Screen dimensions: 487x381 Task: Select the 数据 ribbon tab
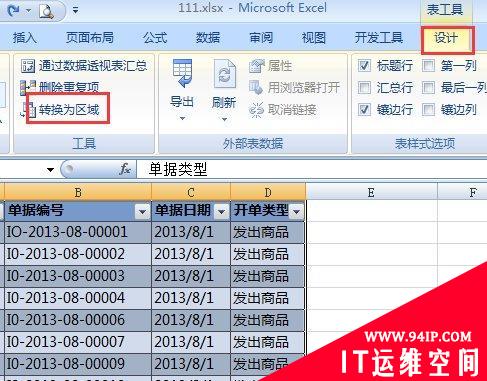[x=208, y=38]
